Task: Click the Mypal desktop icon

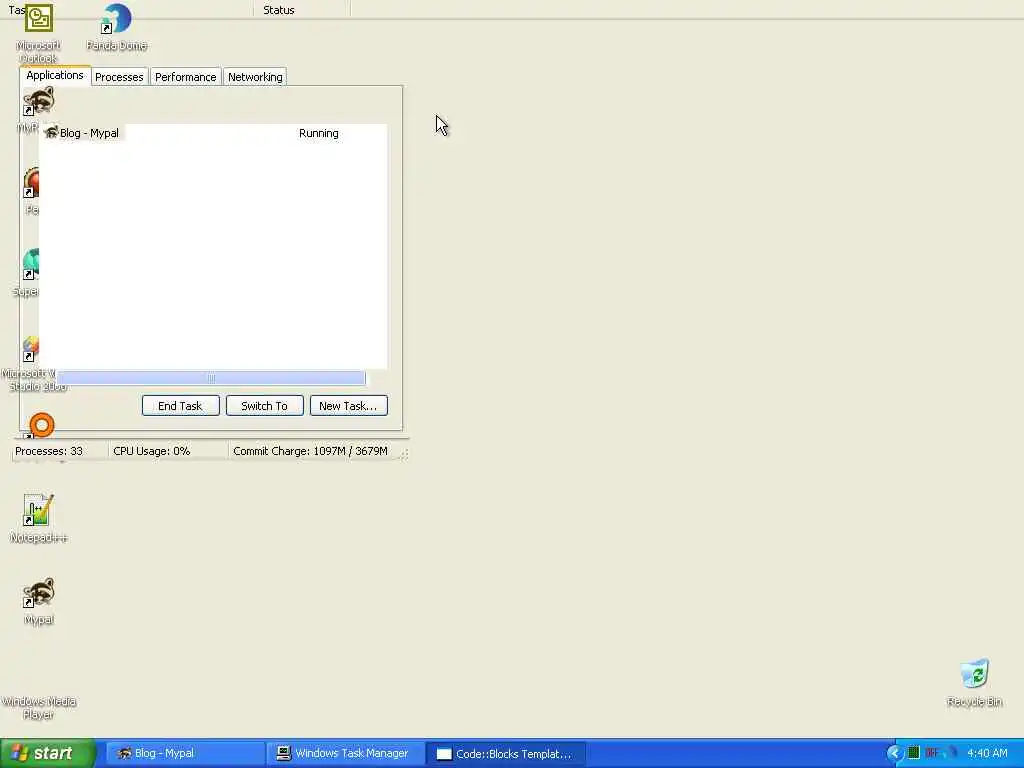Action: click(39, 601)
